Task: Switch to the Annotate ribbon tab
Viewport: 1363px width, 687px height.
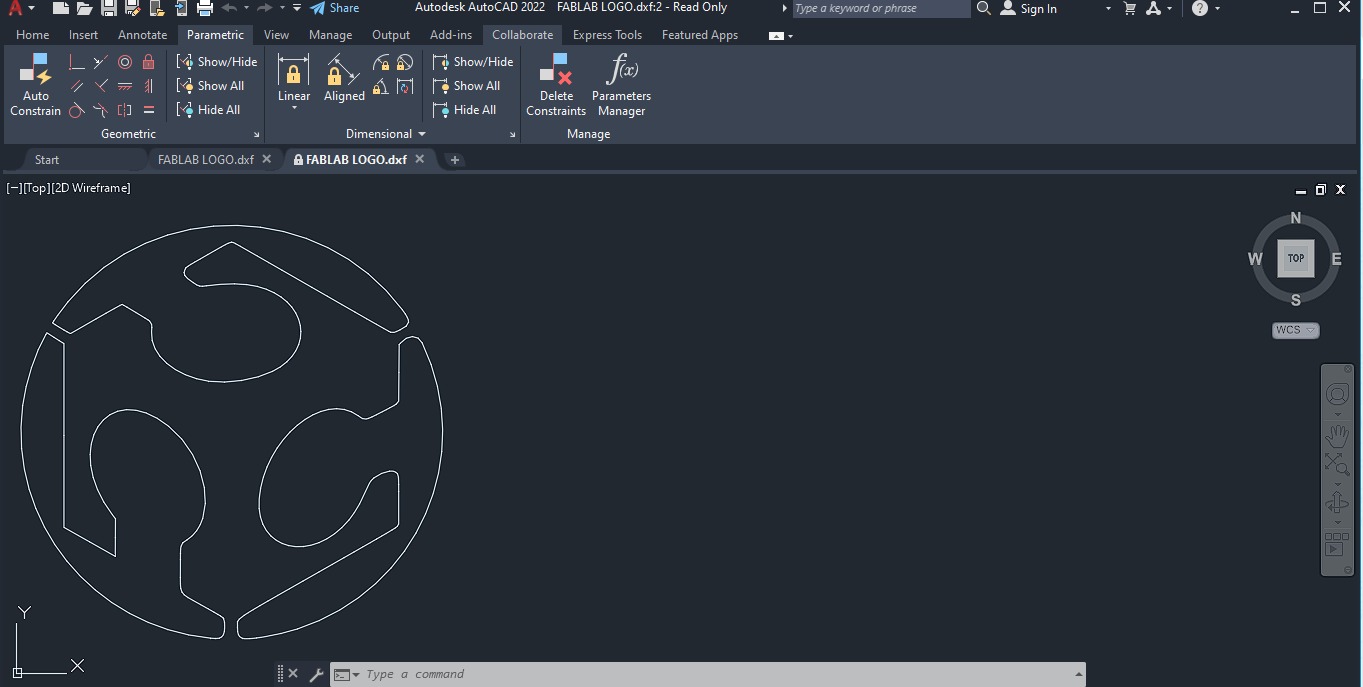Action: click(x=142, y=35)
